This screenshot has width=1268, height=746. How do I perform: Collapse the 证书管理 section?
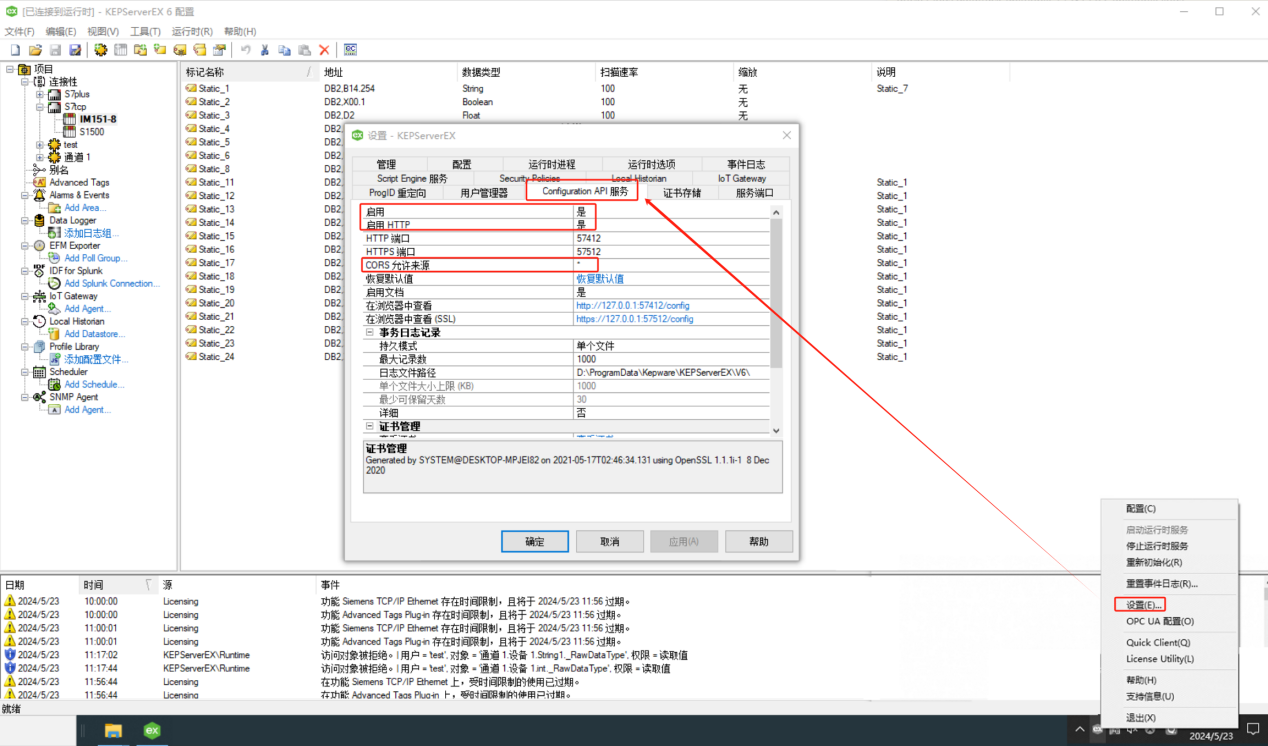[370, 425]
